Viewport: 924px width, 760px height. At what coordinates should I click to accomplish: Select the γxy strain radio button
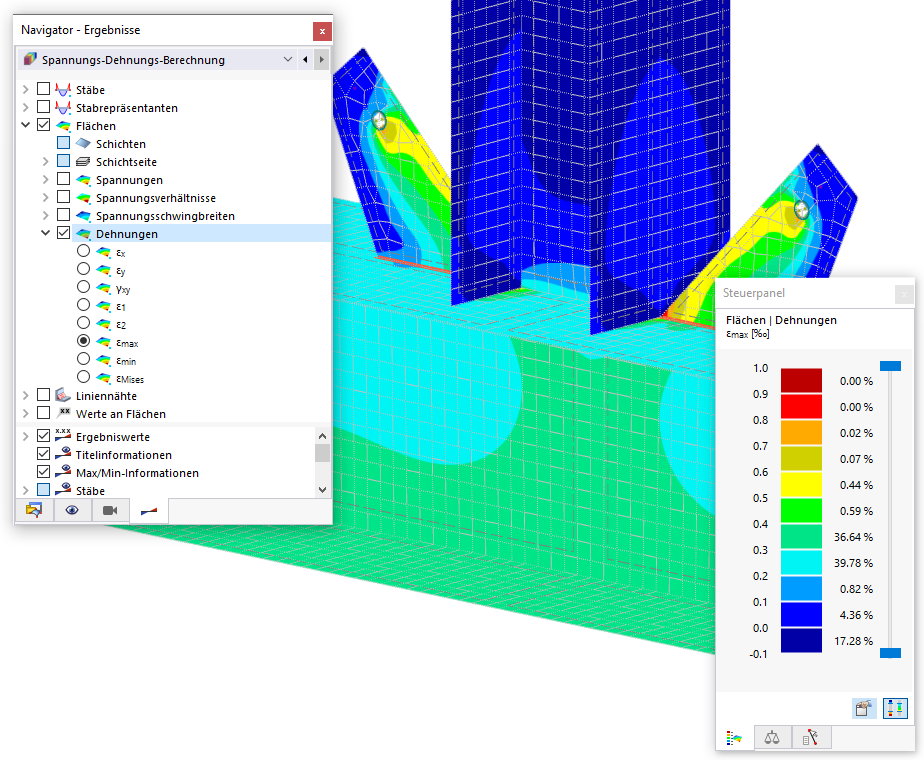84,287
